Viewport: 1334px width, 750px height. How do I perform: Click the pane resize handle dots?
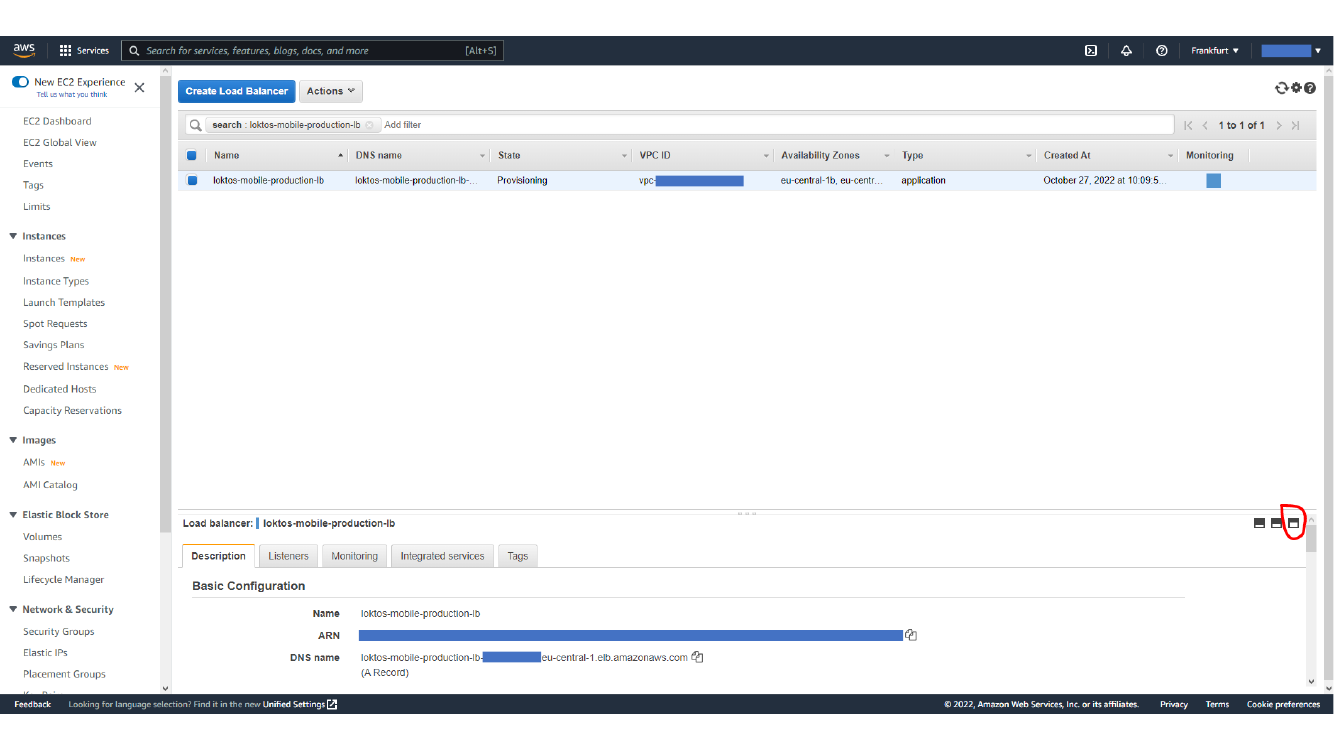747,513
